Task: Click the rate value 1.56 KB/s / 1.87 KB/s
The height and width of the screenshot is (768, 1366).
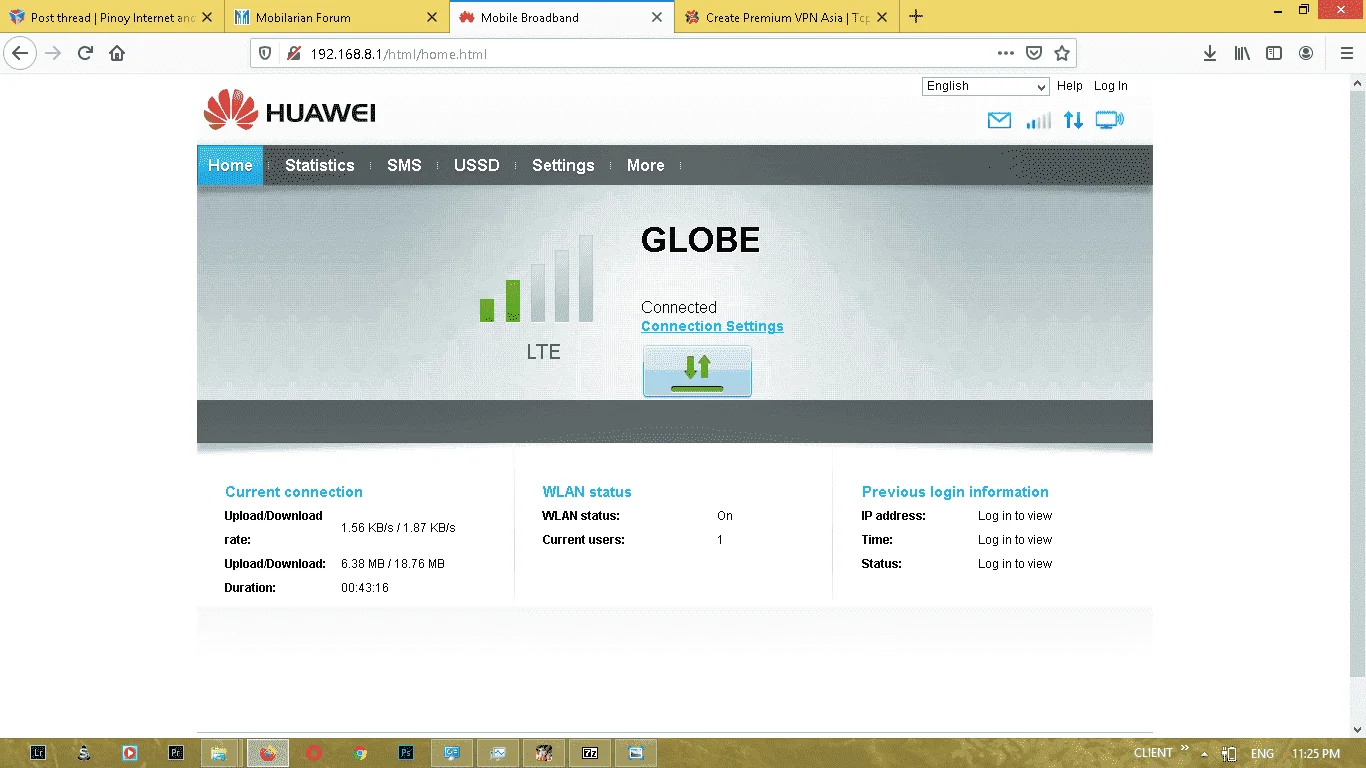Action: pyautogui.click(x=398, y=528)
